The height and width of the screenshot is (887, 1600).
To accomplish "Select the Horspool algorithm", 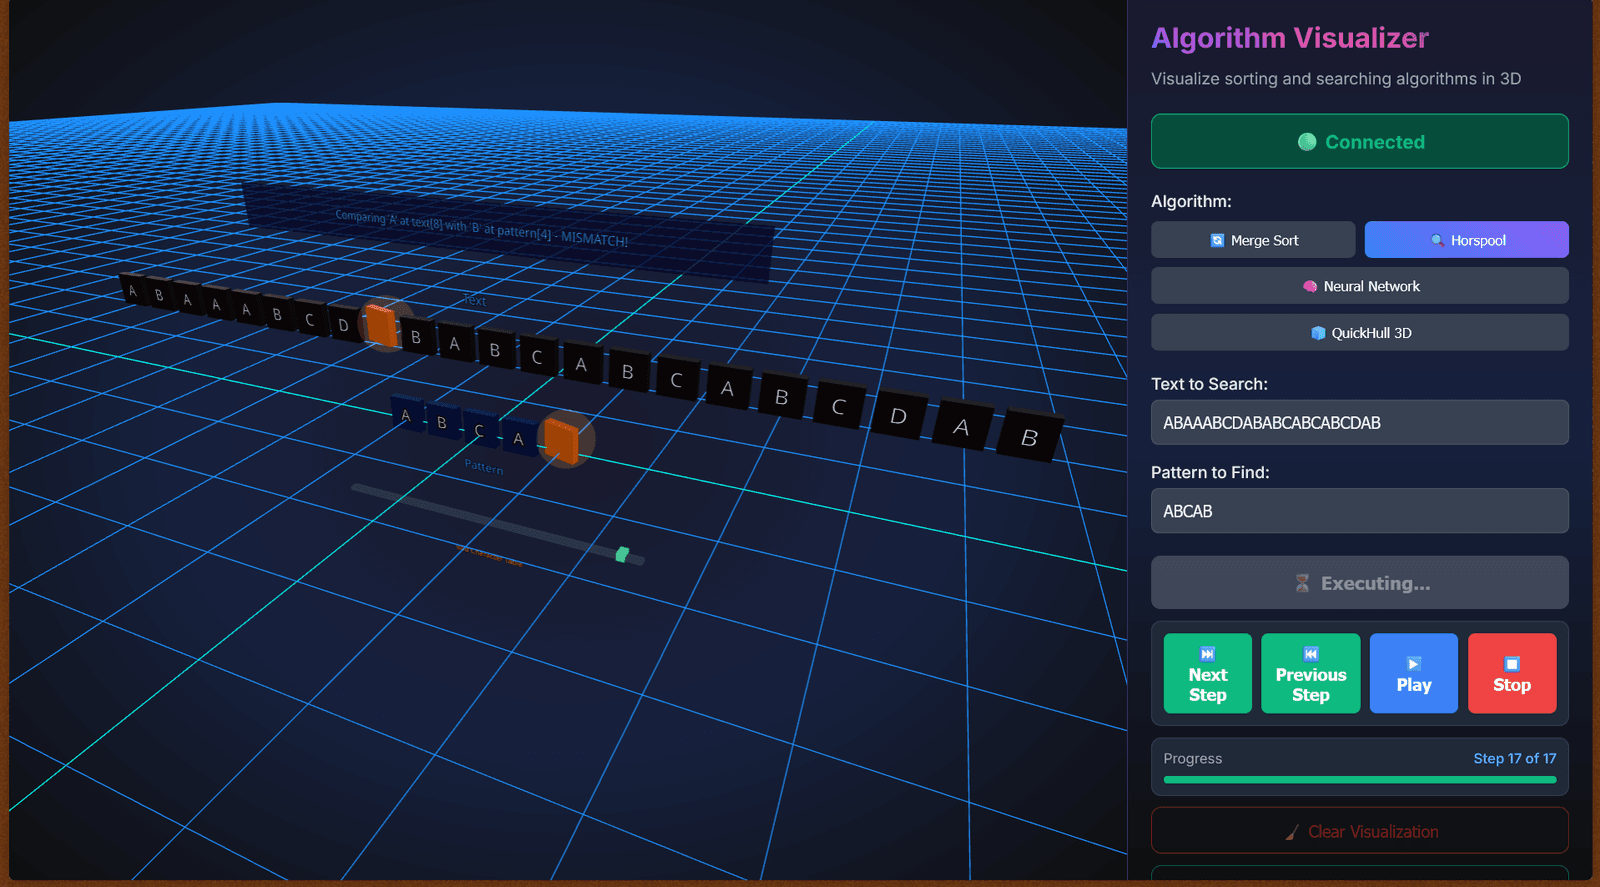I will click(1466, 240).
